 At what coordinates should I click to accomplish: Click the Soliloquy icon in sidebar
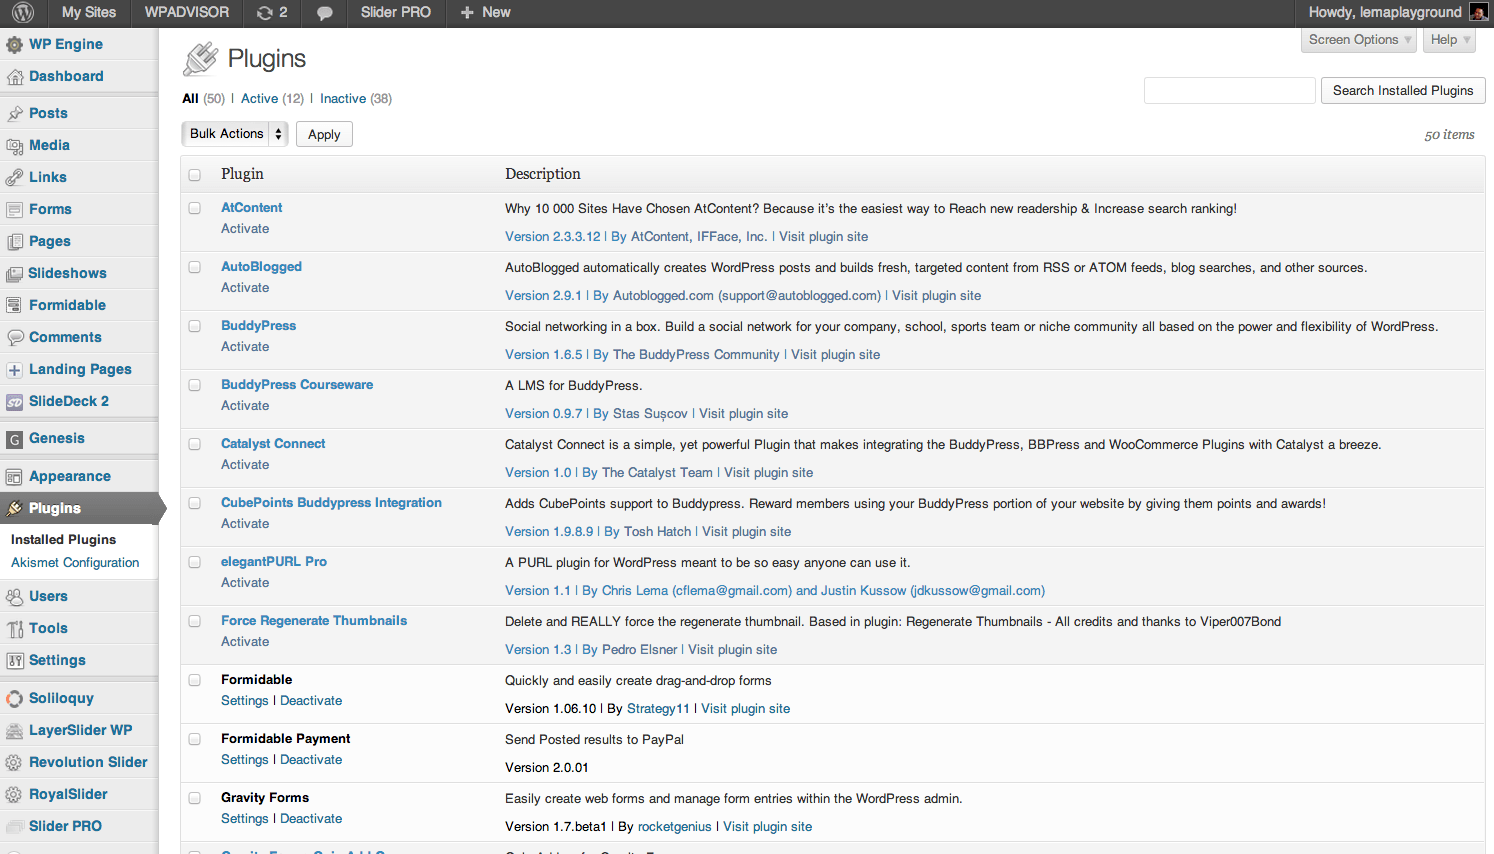tap(14, 699)
